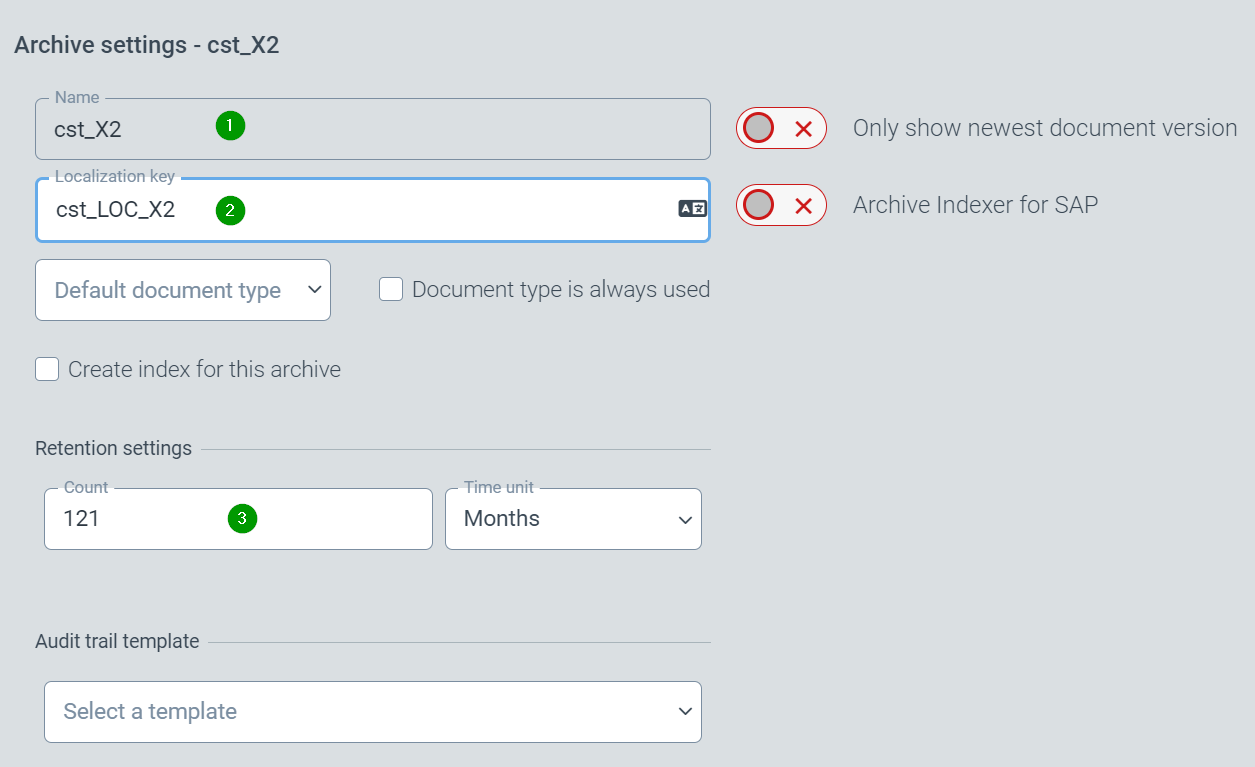The image size is (1255, 767).
Task: Open the Default document type dropdown
Action: pos(183,289)
